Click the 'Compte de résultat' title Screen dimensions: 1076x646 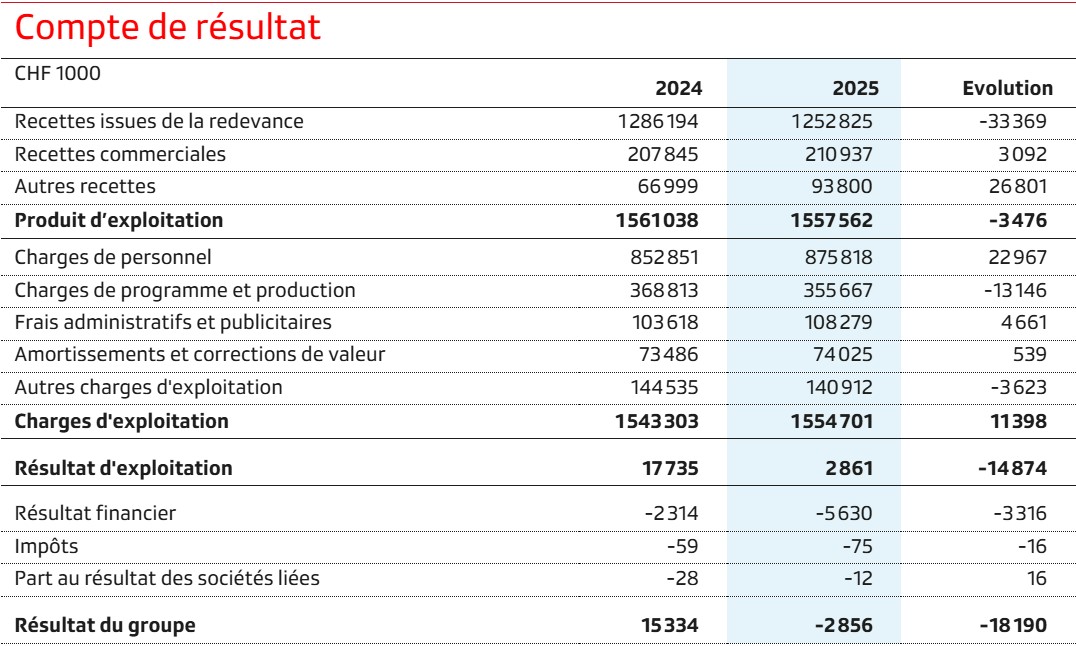coord(168,28)
